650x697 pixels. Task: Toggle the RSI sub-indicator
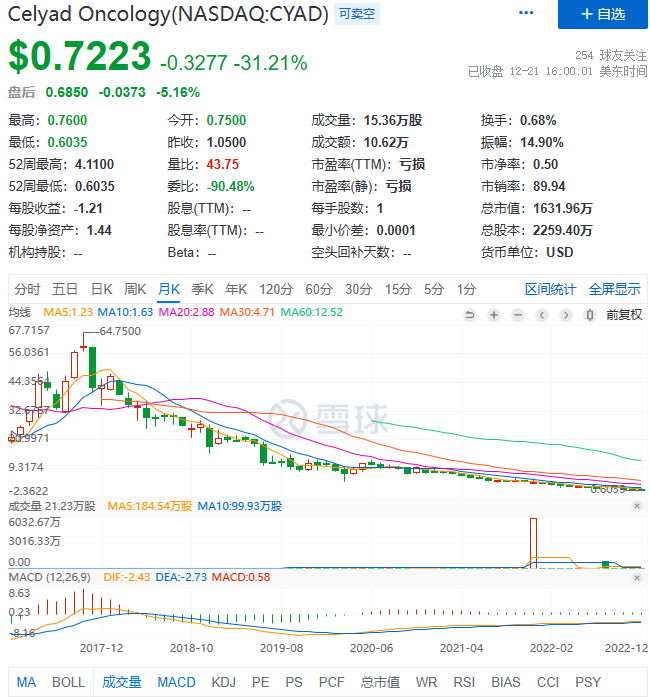coord(464,682)
